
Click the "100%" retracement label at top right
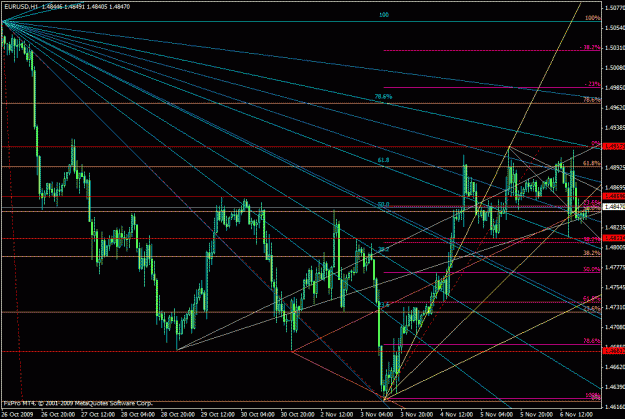(x=592, y=18)
